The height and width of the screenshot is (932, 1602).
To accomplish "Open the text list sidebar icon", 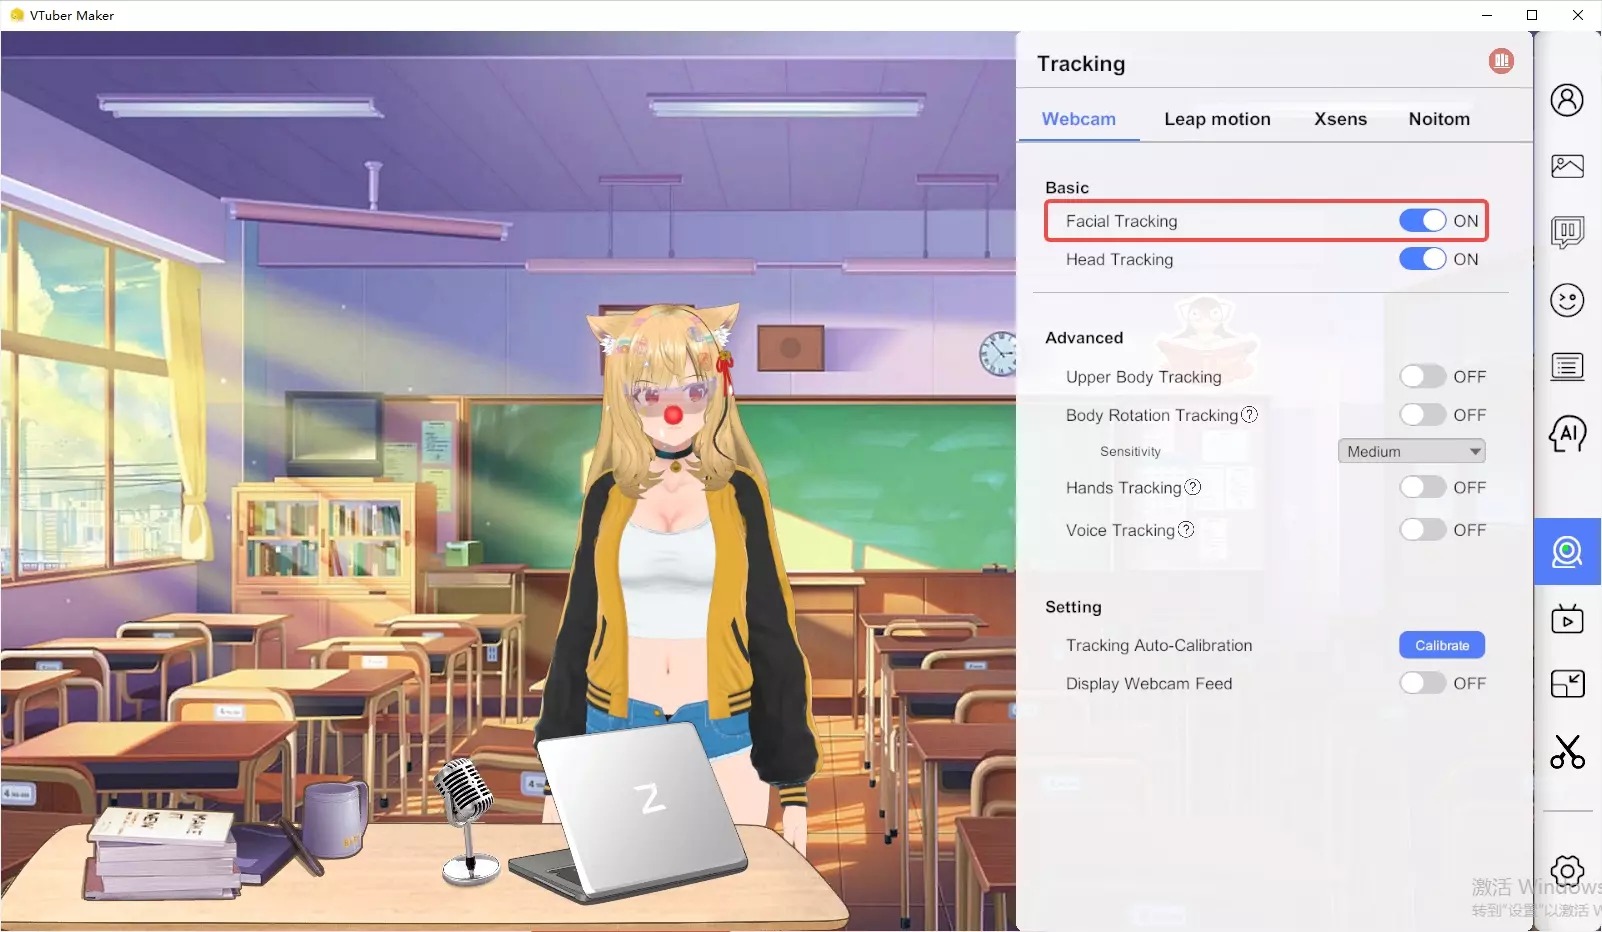I will (1567, 367).
